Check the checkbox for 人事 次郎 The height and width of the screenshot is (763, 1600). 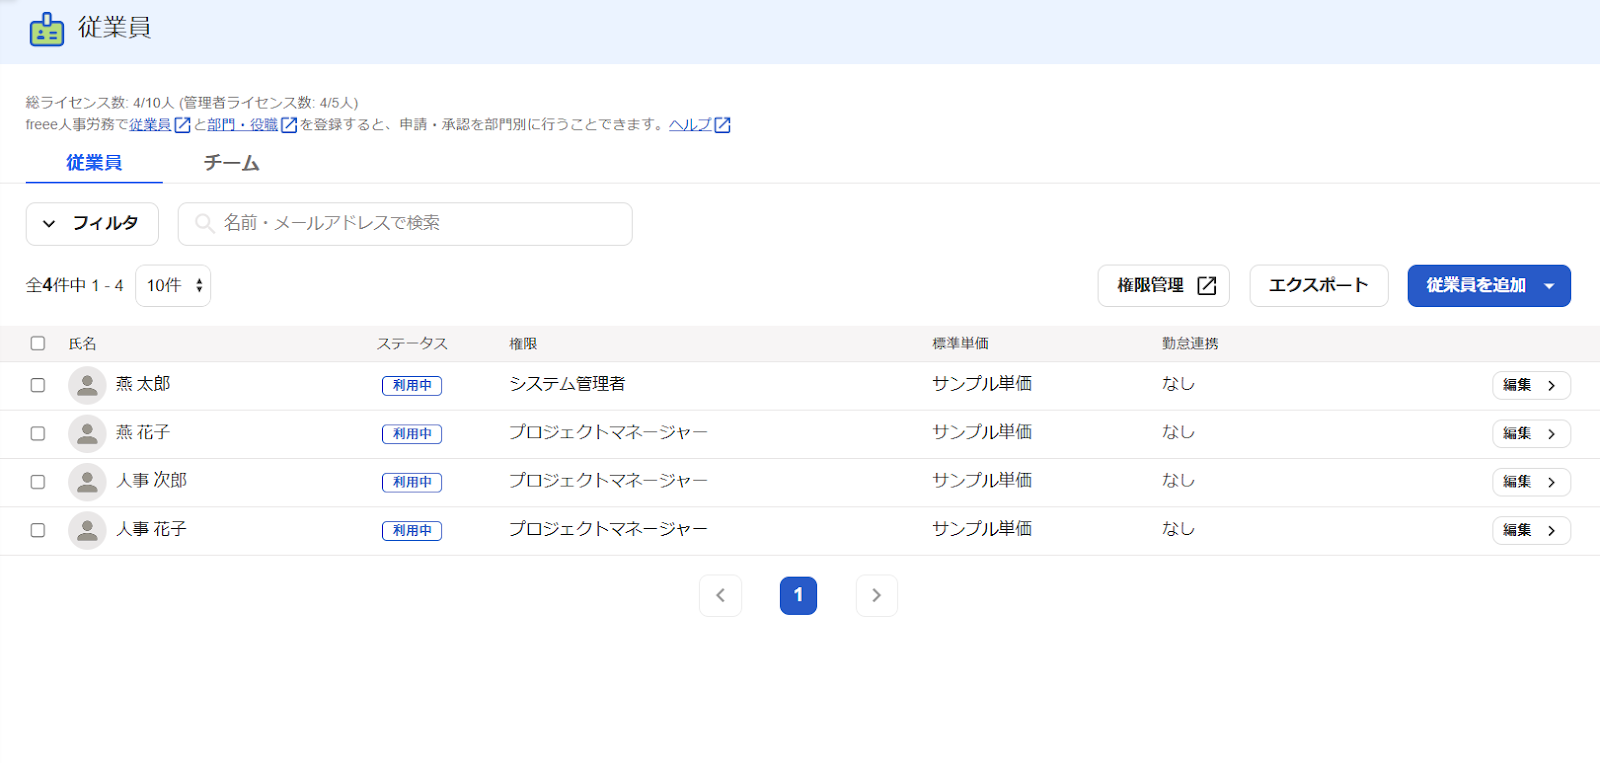(38, 482)
